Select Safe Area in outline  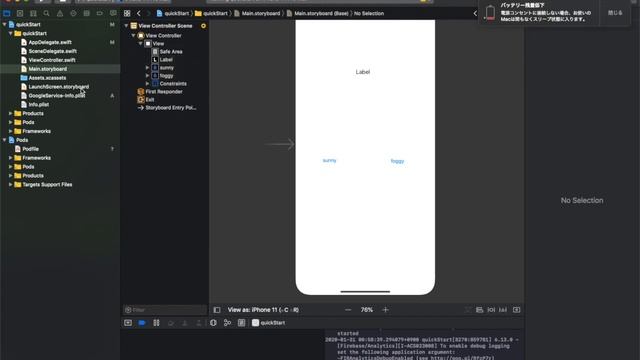pyautogui.click(x=171, y=52)
